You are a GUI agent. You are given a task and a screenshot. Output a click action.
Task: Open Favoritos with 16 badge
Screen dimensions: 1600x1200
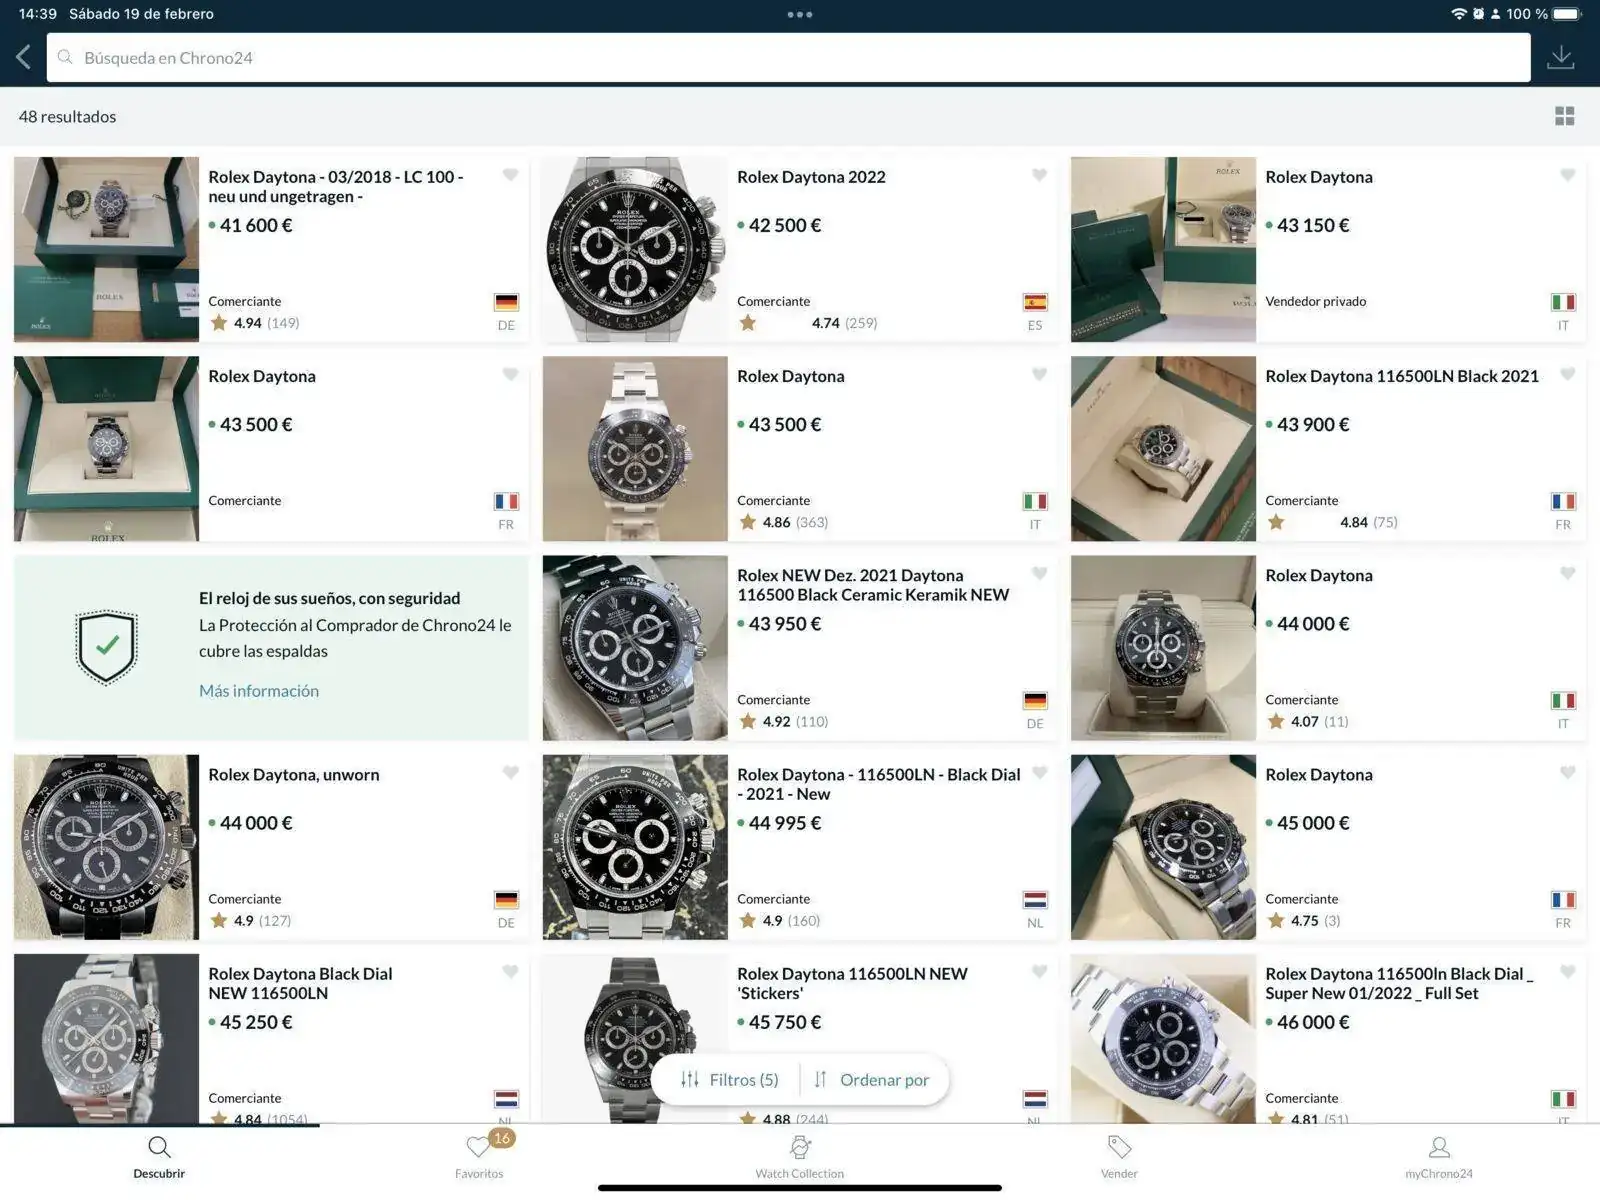(x=480, y=1156)
